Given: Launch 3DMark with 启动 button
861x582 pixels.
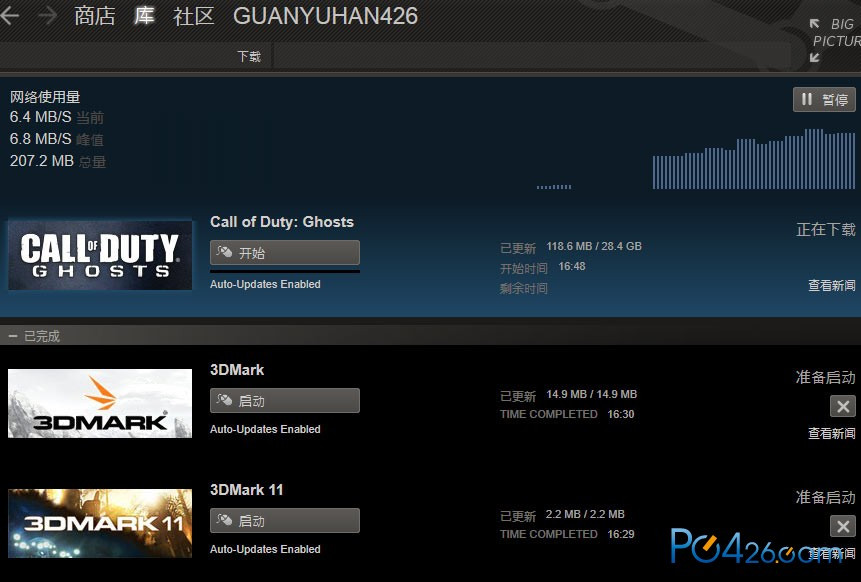Looking at the screenshot, I should click(284, 400).
